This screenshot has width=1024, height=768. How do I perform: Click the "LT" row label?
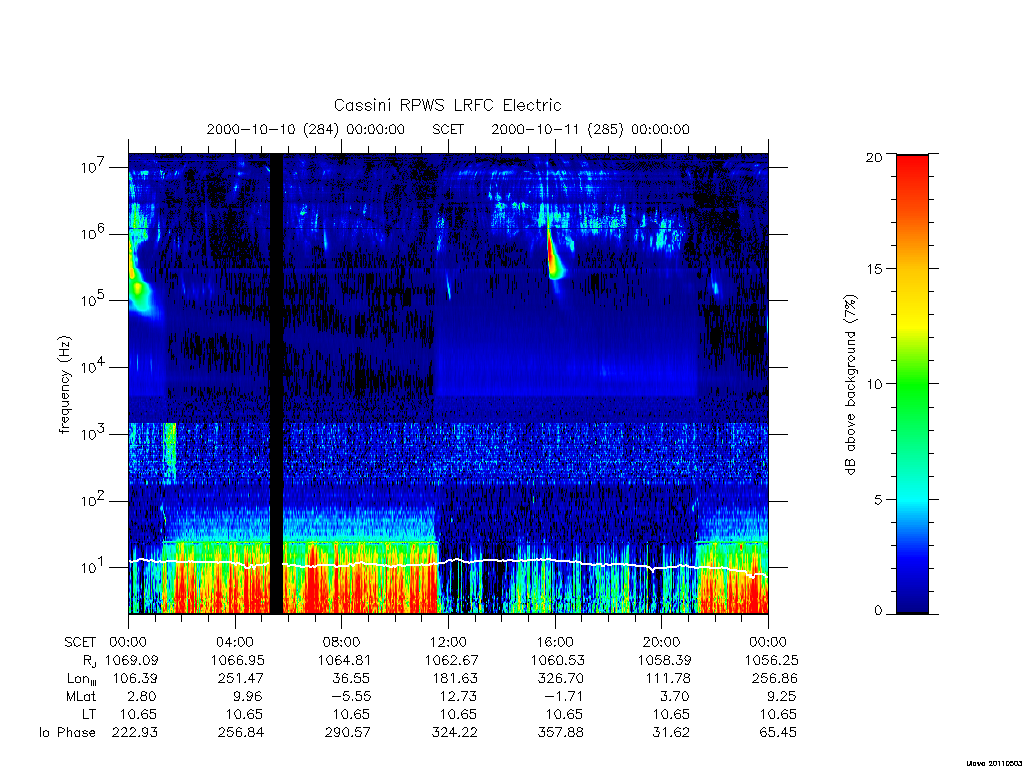[x=89, y=714]
